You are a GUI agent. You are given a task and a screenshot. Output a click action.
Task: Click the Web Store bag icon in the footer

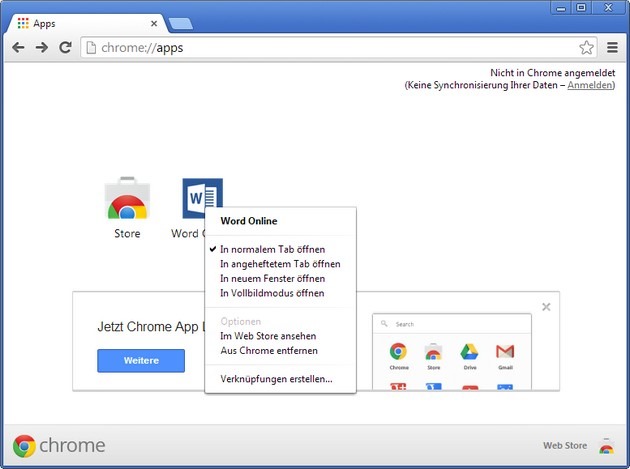point(607,446)
